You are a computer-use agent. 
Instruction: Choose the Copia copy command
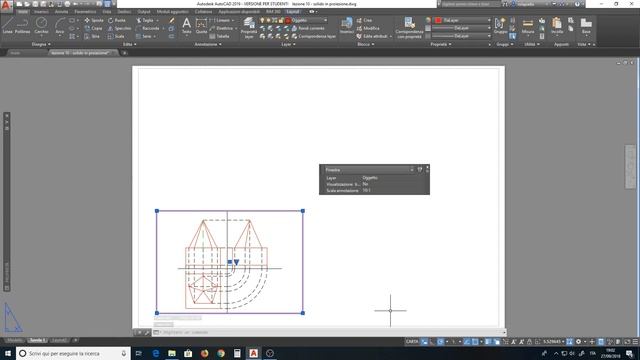93,28
